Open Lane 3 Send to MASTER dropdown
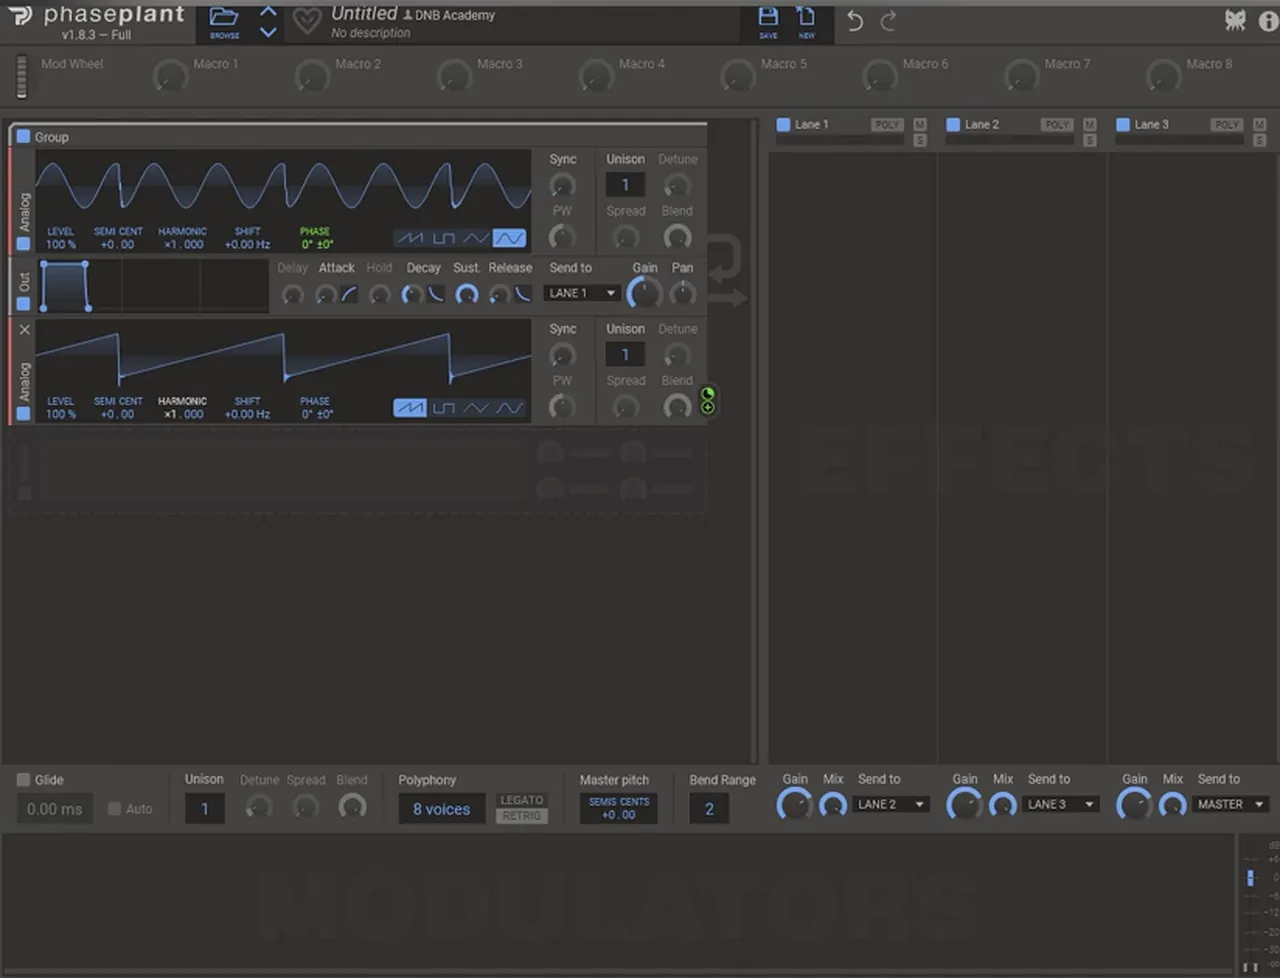Image resolution: width=1280 pixels, height=978 pixels. [1231, 804]
